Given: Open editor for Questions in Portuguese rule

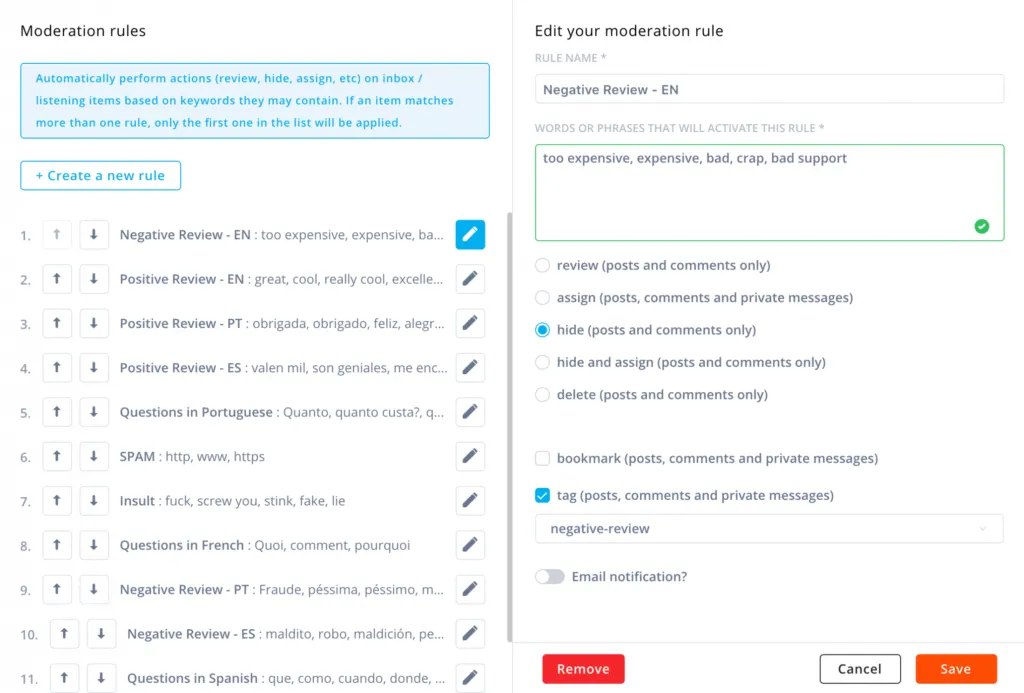Looking at the screenshot, I should [470, 412].
